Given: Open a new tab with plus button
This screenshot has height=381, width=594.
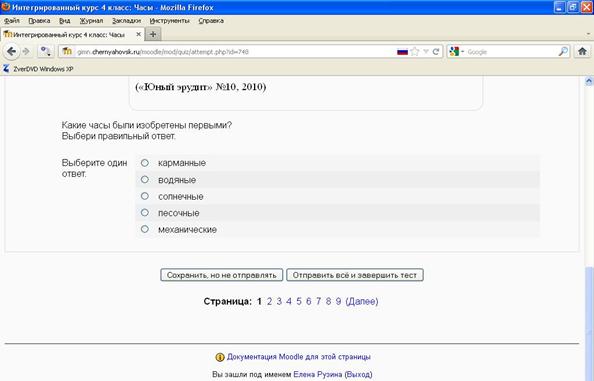Looking at the screenshot, I should (x=153, y=34).
